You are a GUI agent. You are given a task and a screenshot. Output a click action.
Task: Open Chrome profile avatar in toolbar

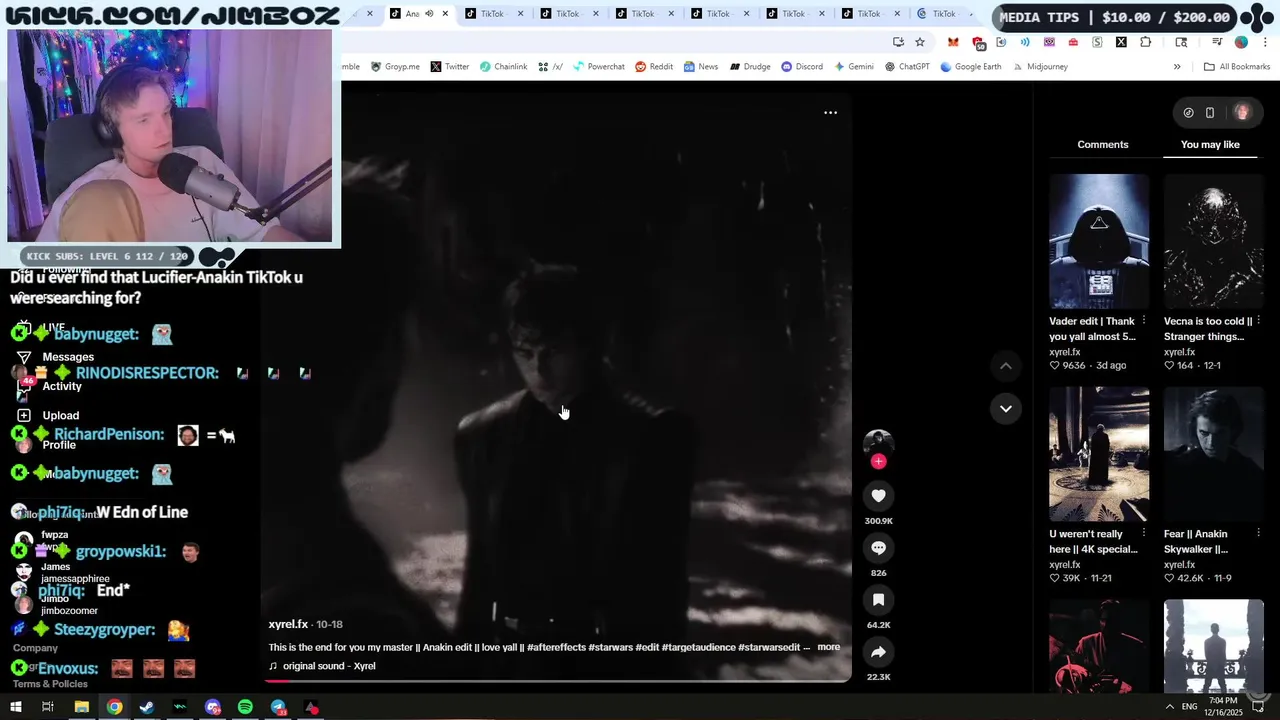point(1241,42)
